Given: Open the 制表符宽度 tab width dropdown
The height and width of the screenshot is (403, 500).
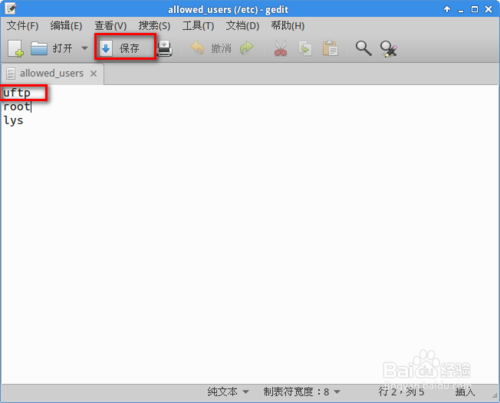Looking at the screenshot, I should click(302, 392).
